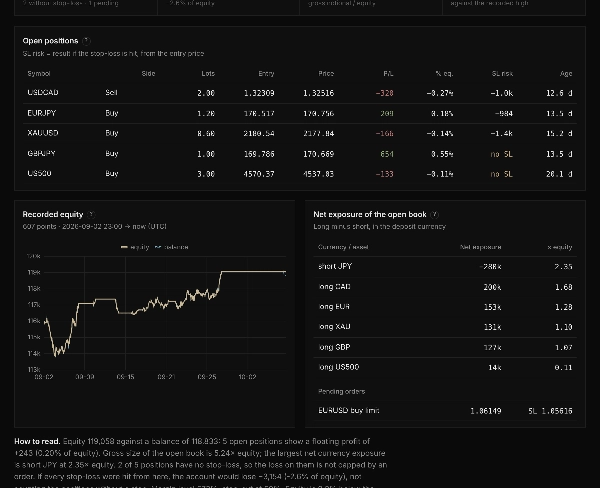Select the US500 symbol in positions table

[x=39, y=173]
